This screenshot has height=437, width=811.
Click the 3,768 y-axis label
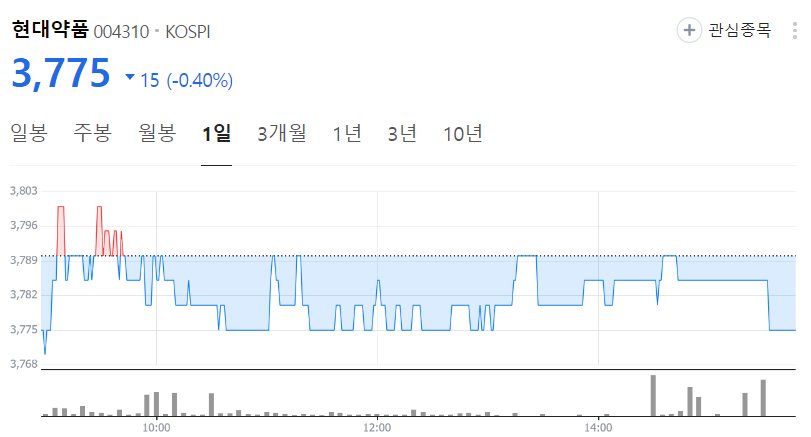click(24, 364)
